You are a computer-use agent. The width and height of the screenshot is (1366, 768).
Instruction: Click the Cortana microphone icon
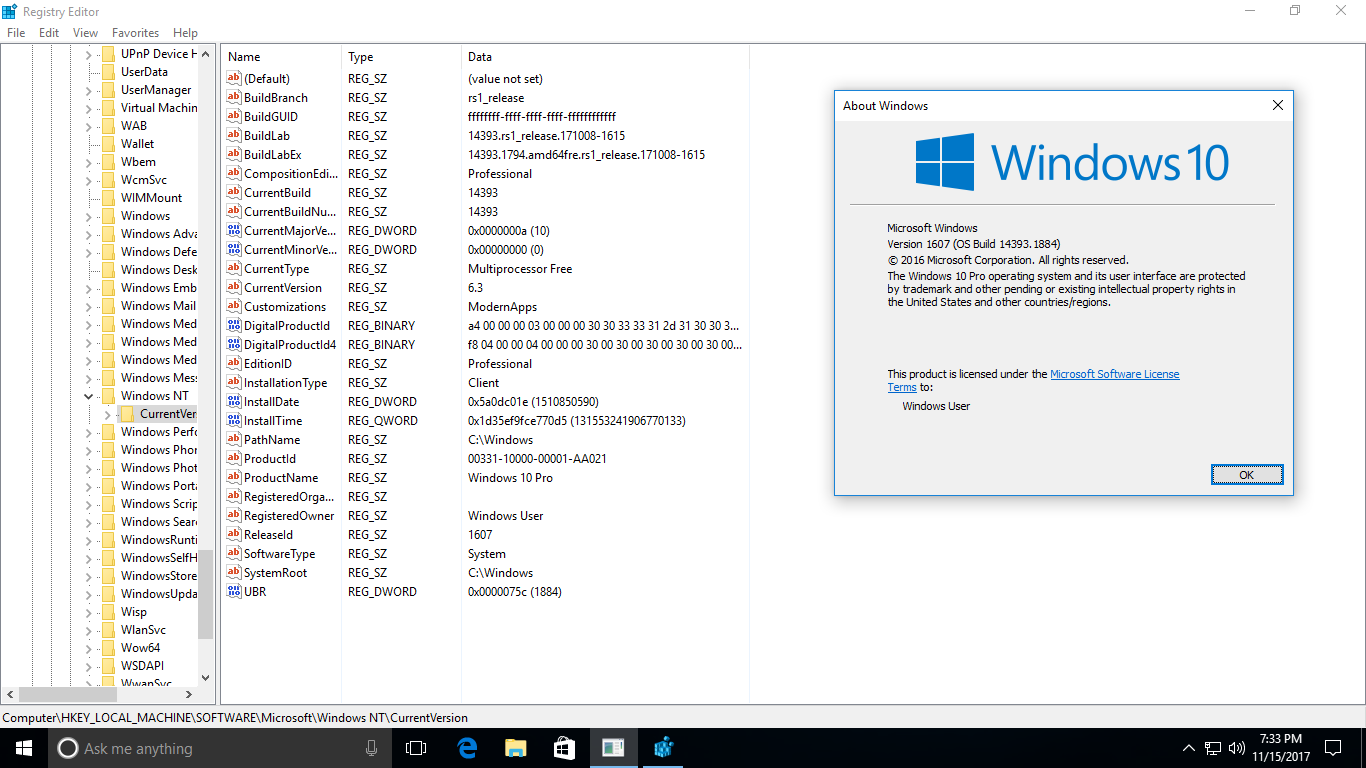tap(372, 748)
